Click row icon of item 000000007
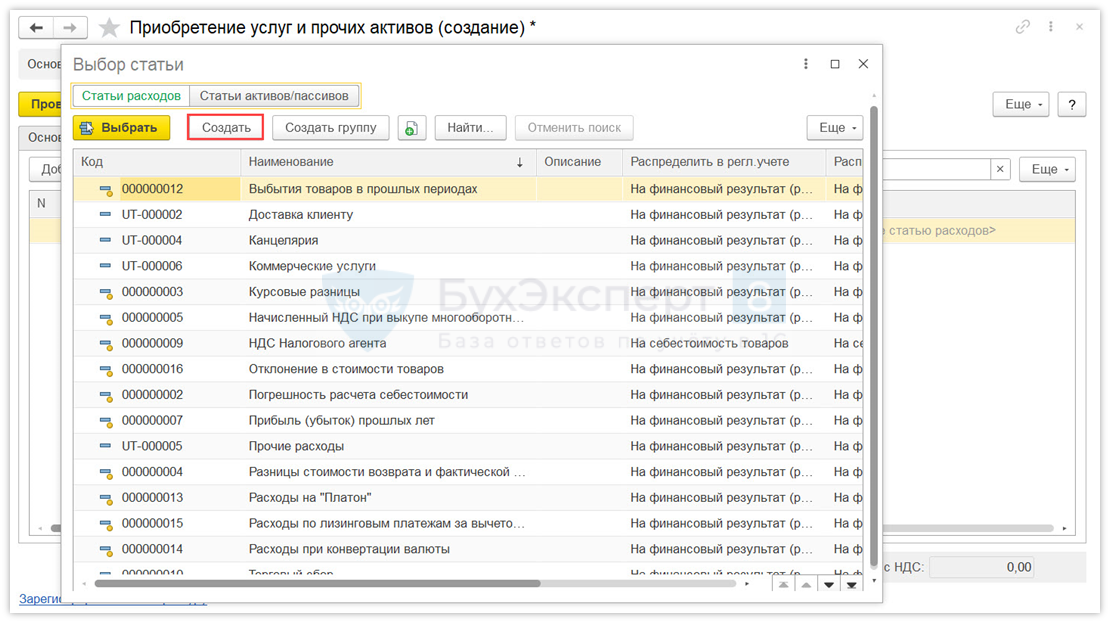Viewport: 1110px width, 623px height. click(x=105, y=421)
